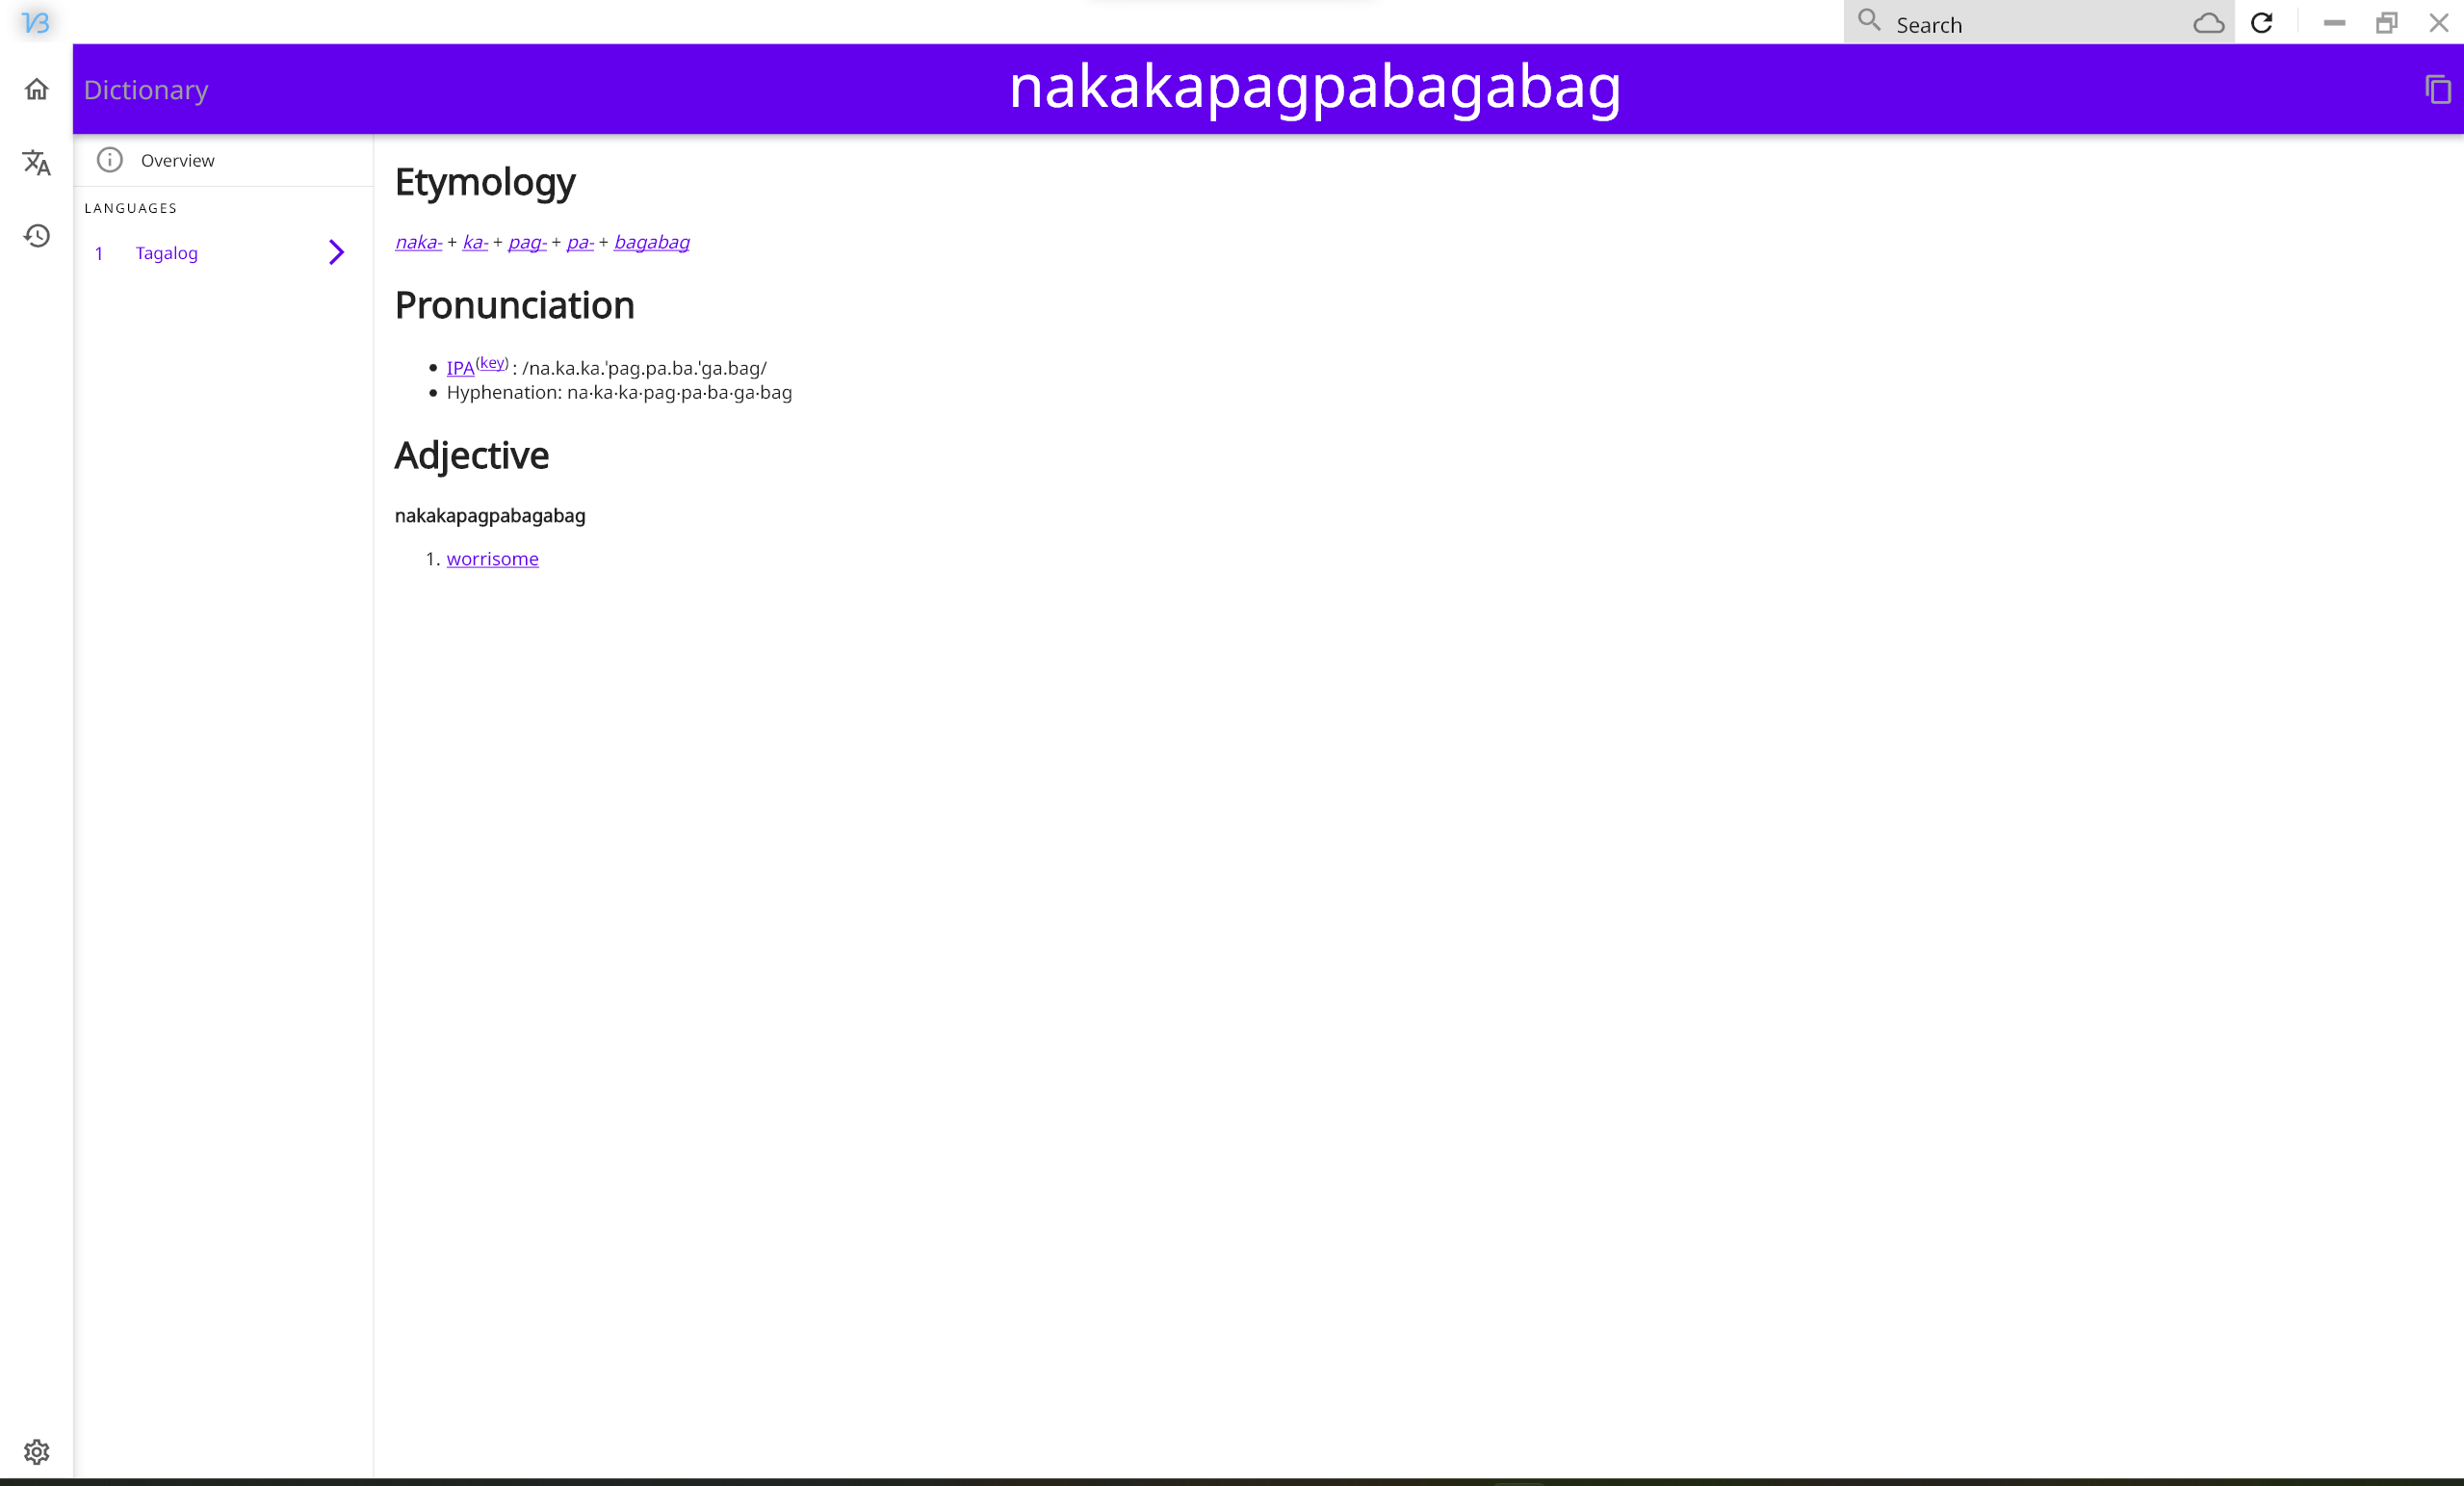Screen dimensions: 2464x1486
Task: Open the IPA pronunciation link
Action: (x=460, y=368)
